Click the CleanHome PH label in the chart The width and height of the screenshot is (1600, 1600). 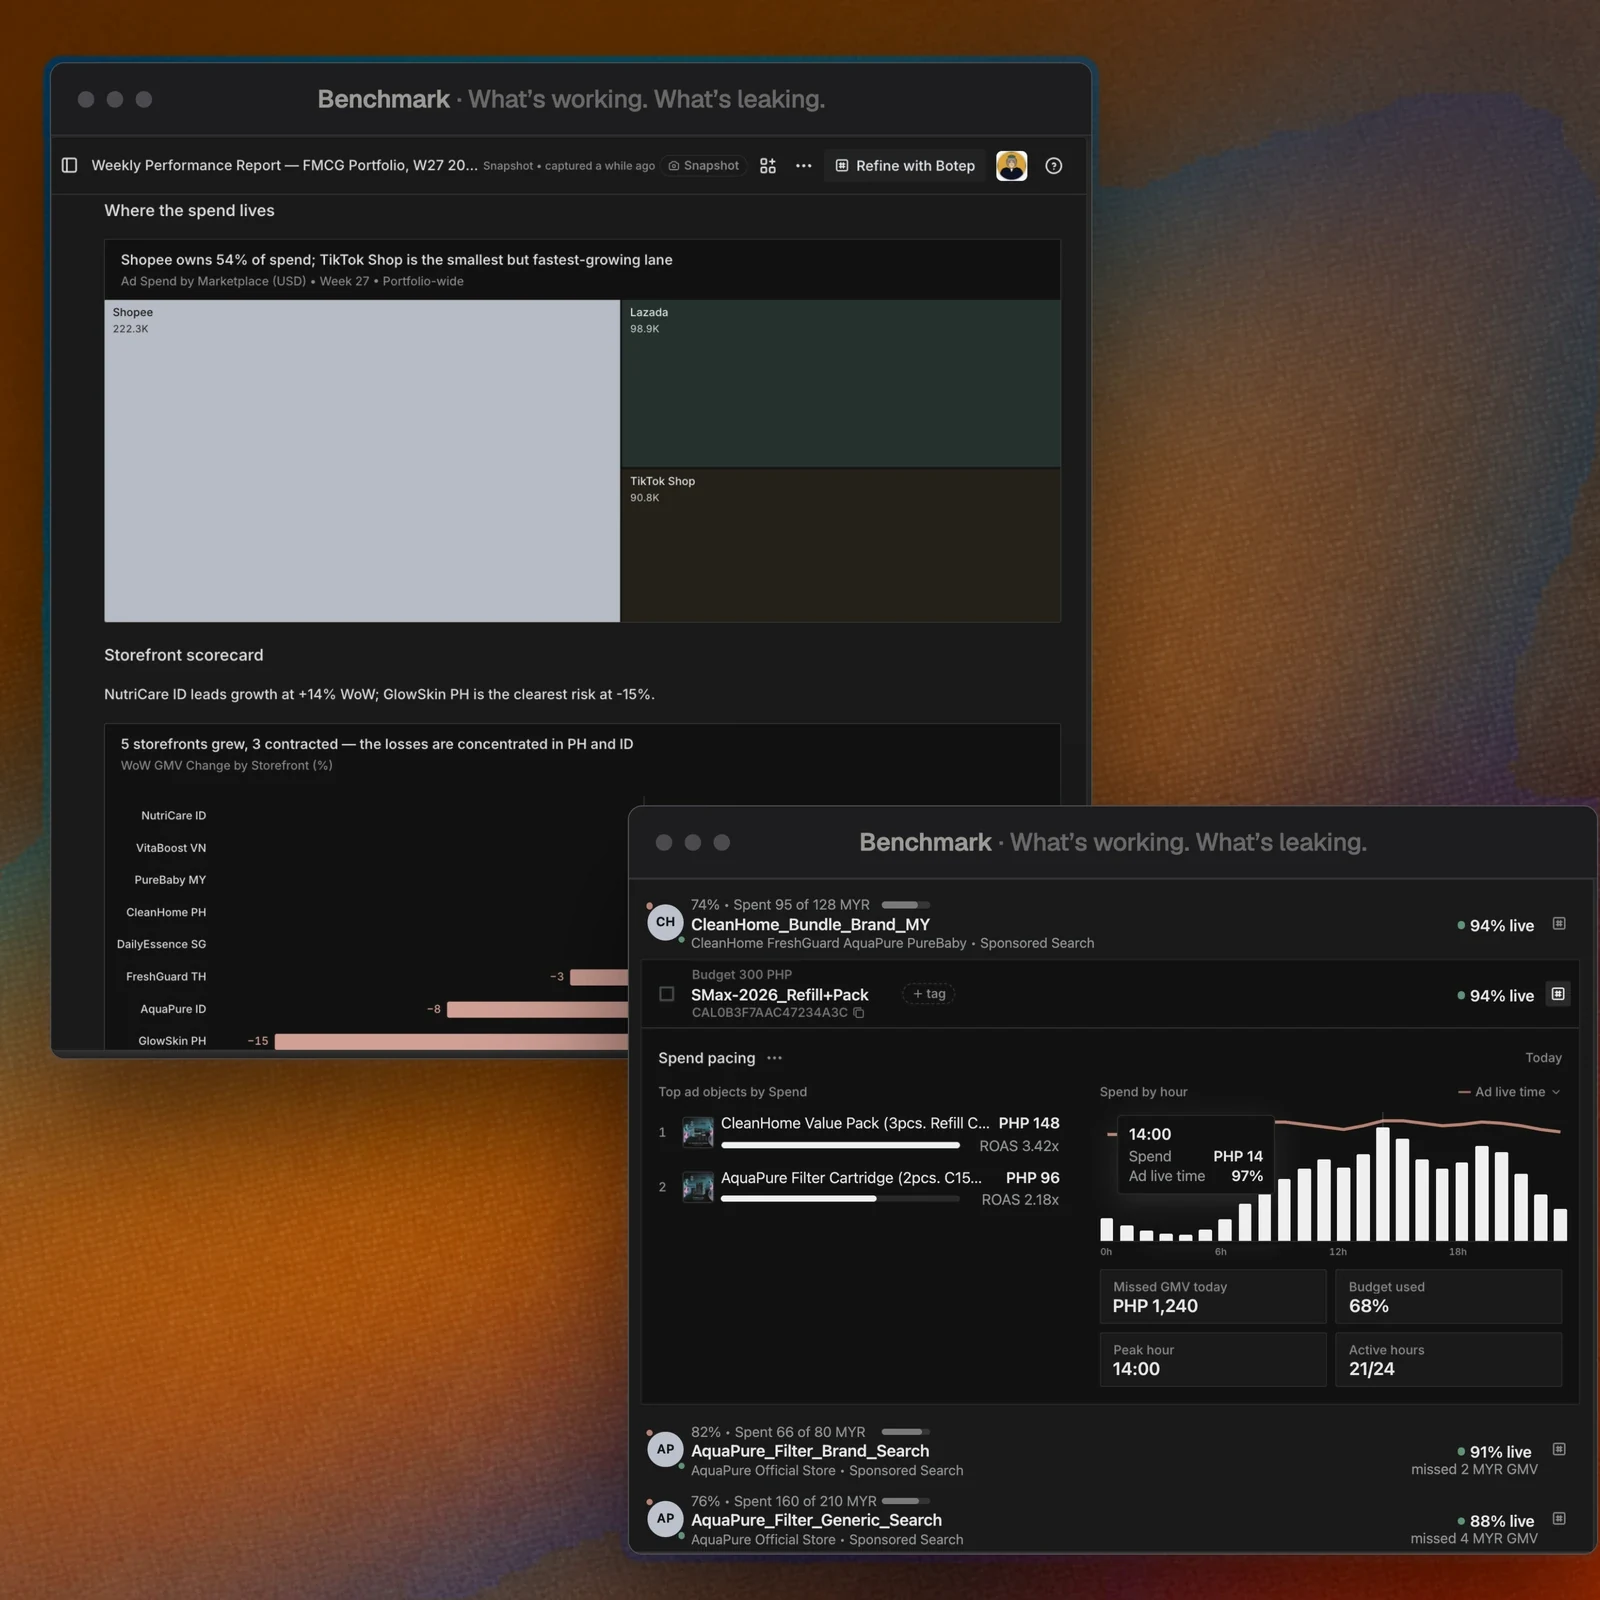pyautogui.click(x=166, y=912)
